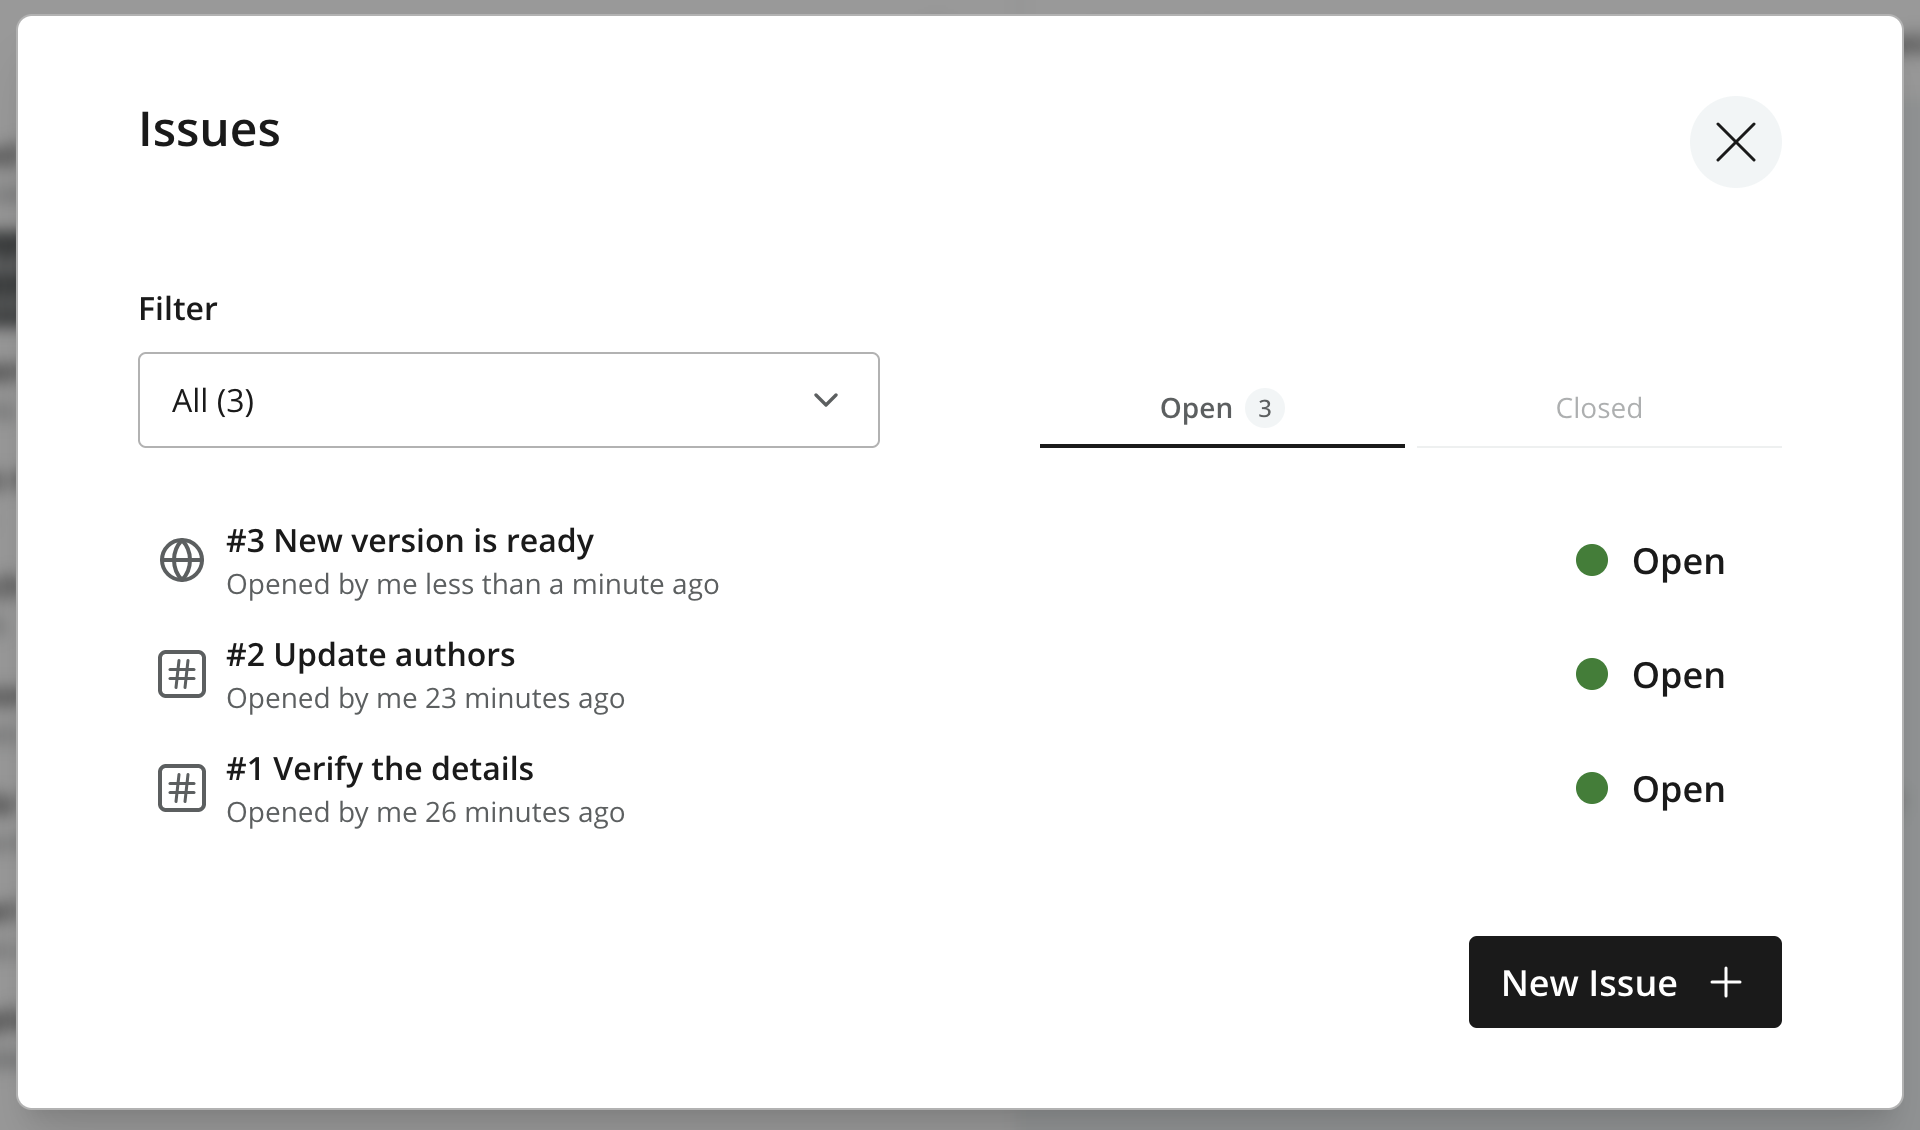Image resolution: width=1920 pixels, height=1130 pixels.
Task: Click globe icon beside issue #3
Action: [x=182, y=560]
